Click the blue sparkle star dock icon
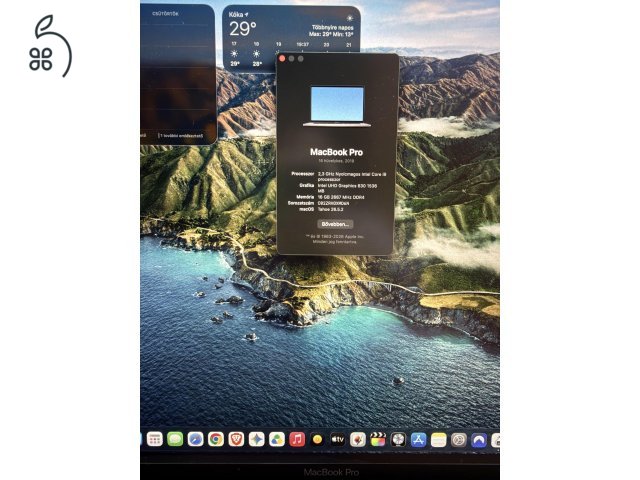 256,440
